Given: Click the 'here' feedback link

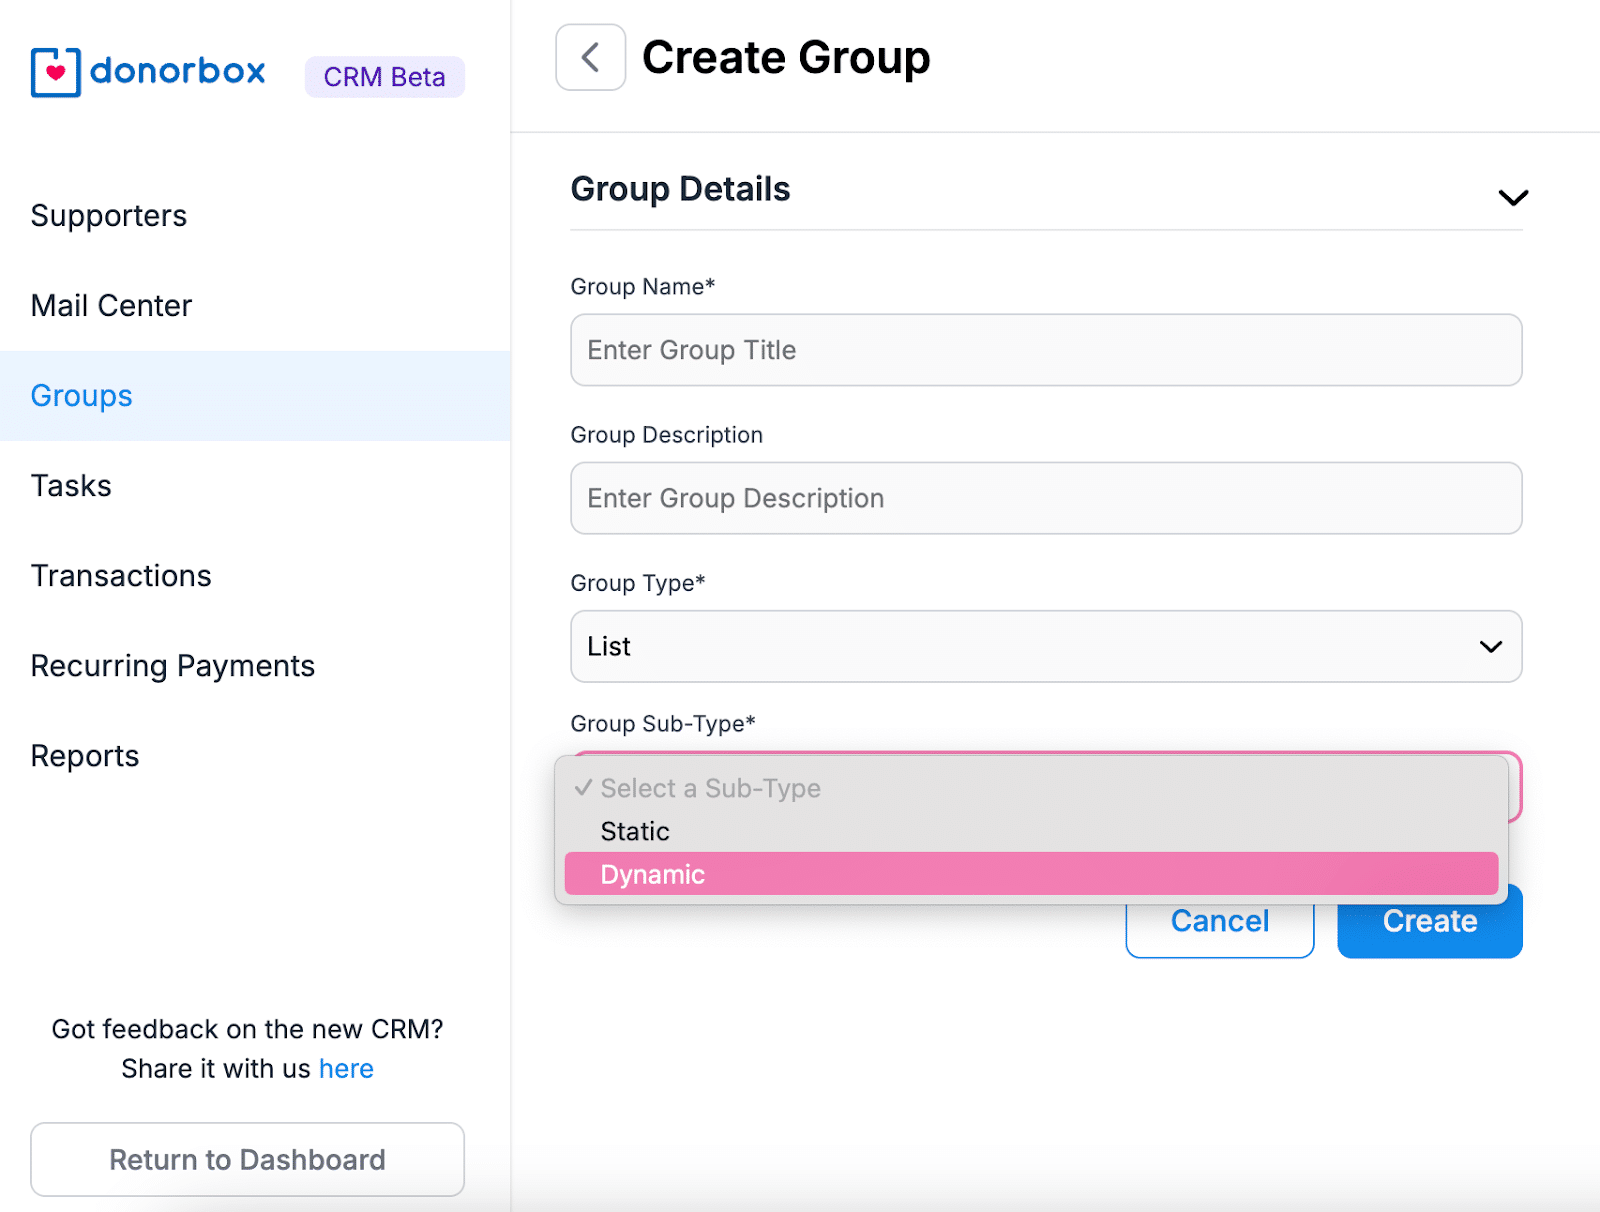Looking at the screenshot, I should [346, 1069].
